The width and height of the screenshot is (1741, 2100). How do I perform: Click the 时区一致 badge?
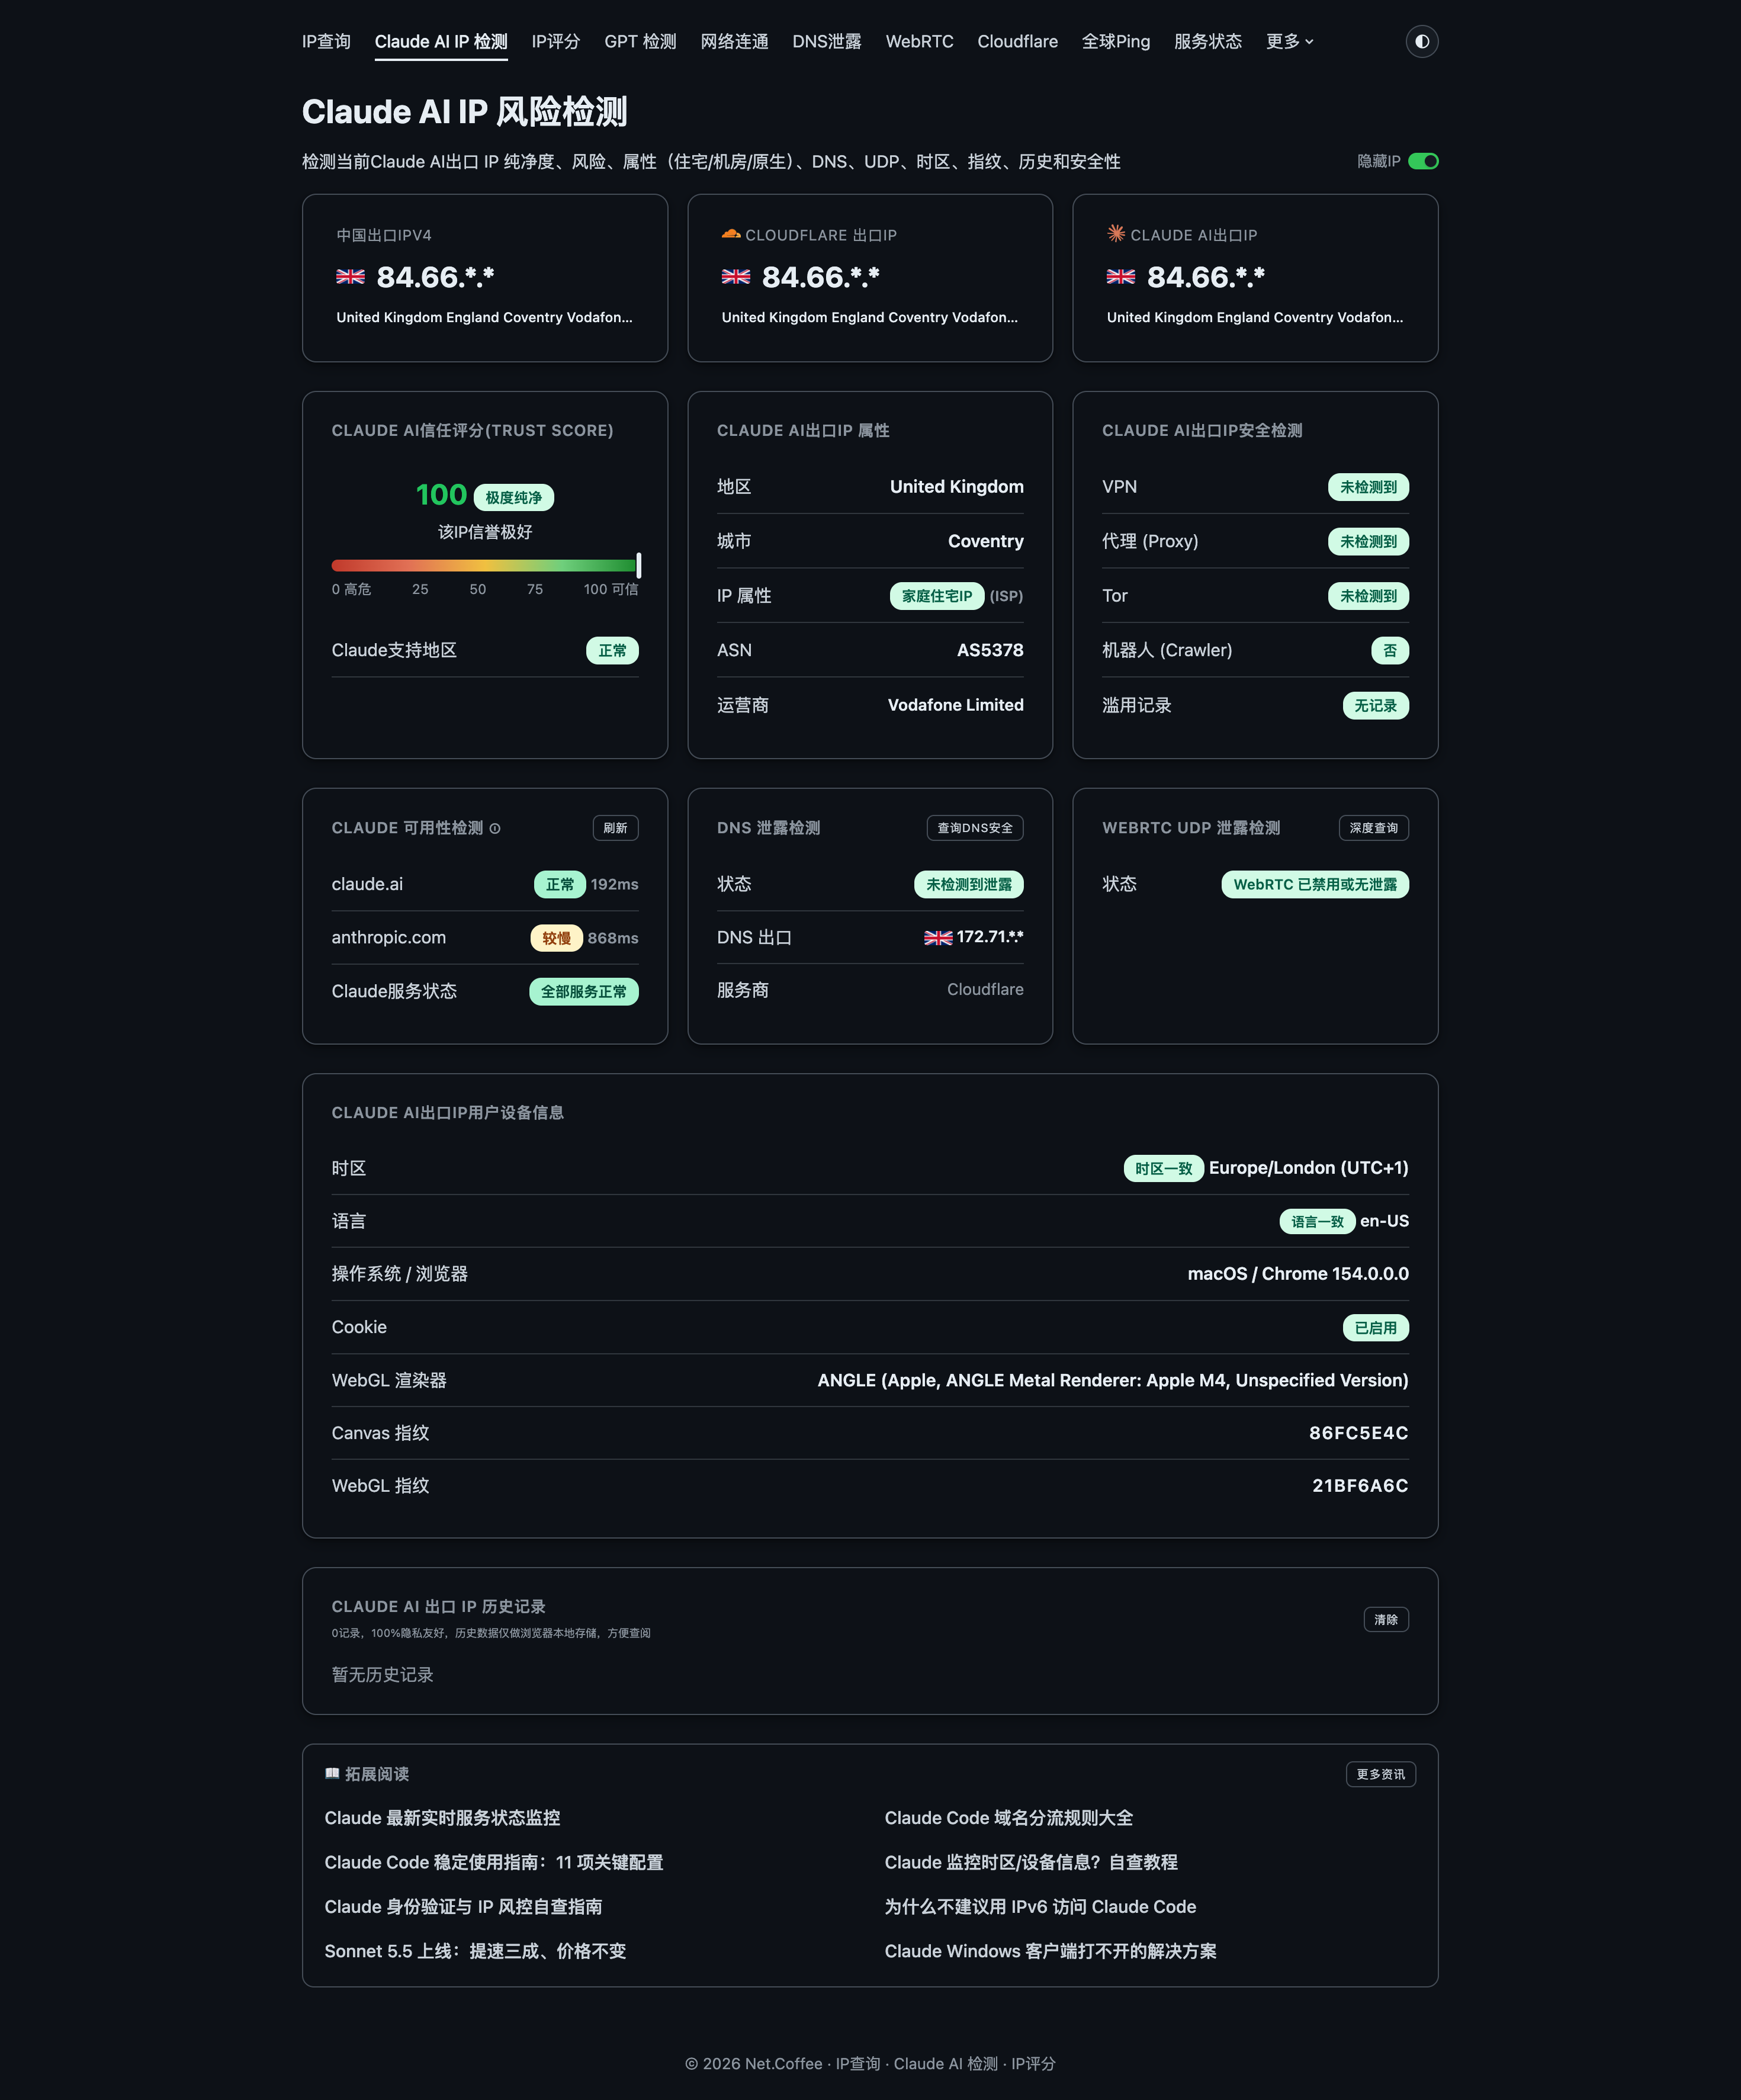1163,1169
